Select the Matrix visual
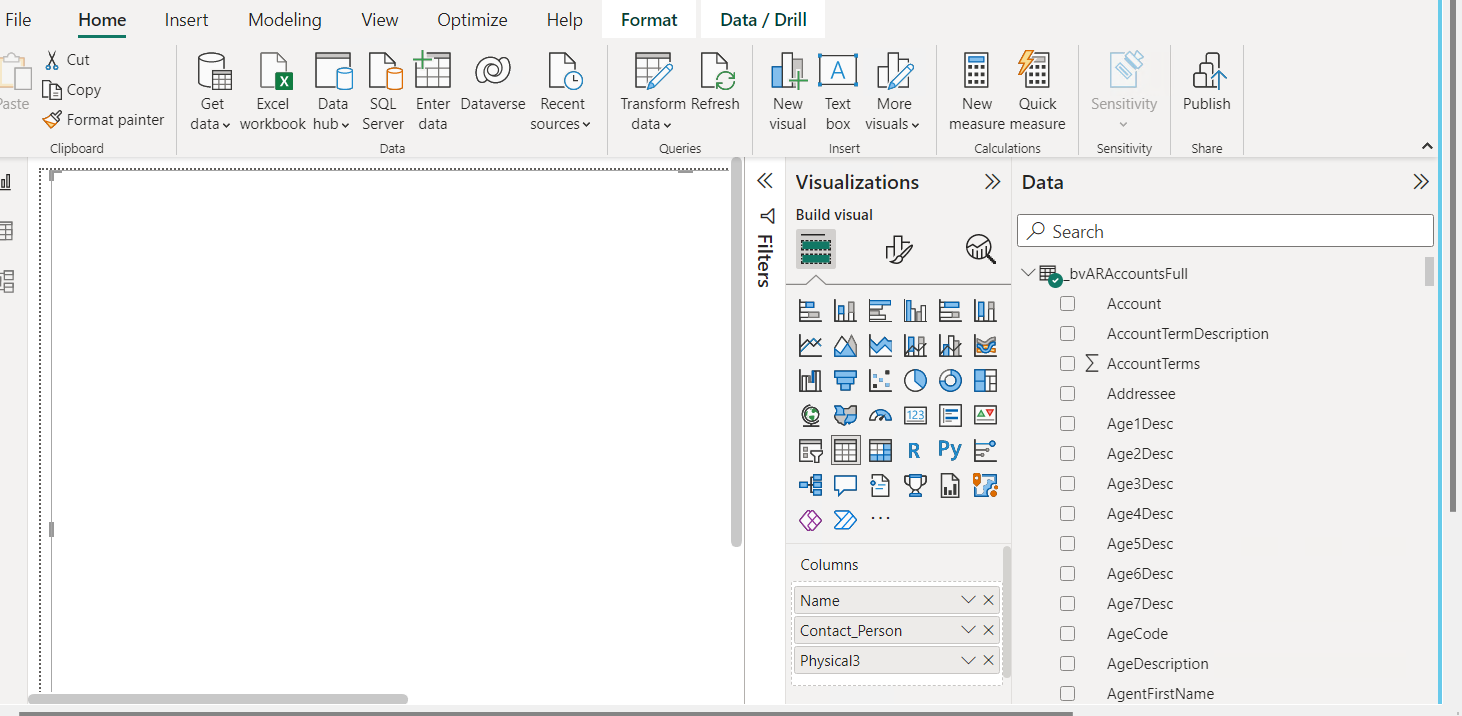The height and width of the screenshot is (716, 1462). pyautogui.click(x=880, y=451)
